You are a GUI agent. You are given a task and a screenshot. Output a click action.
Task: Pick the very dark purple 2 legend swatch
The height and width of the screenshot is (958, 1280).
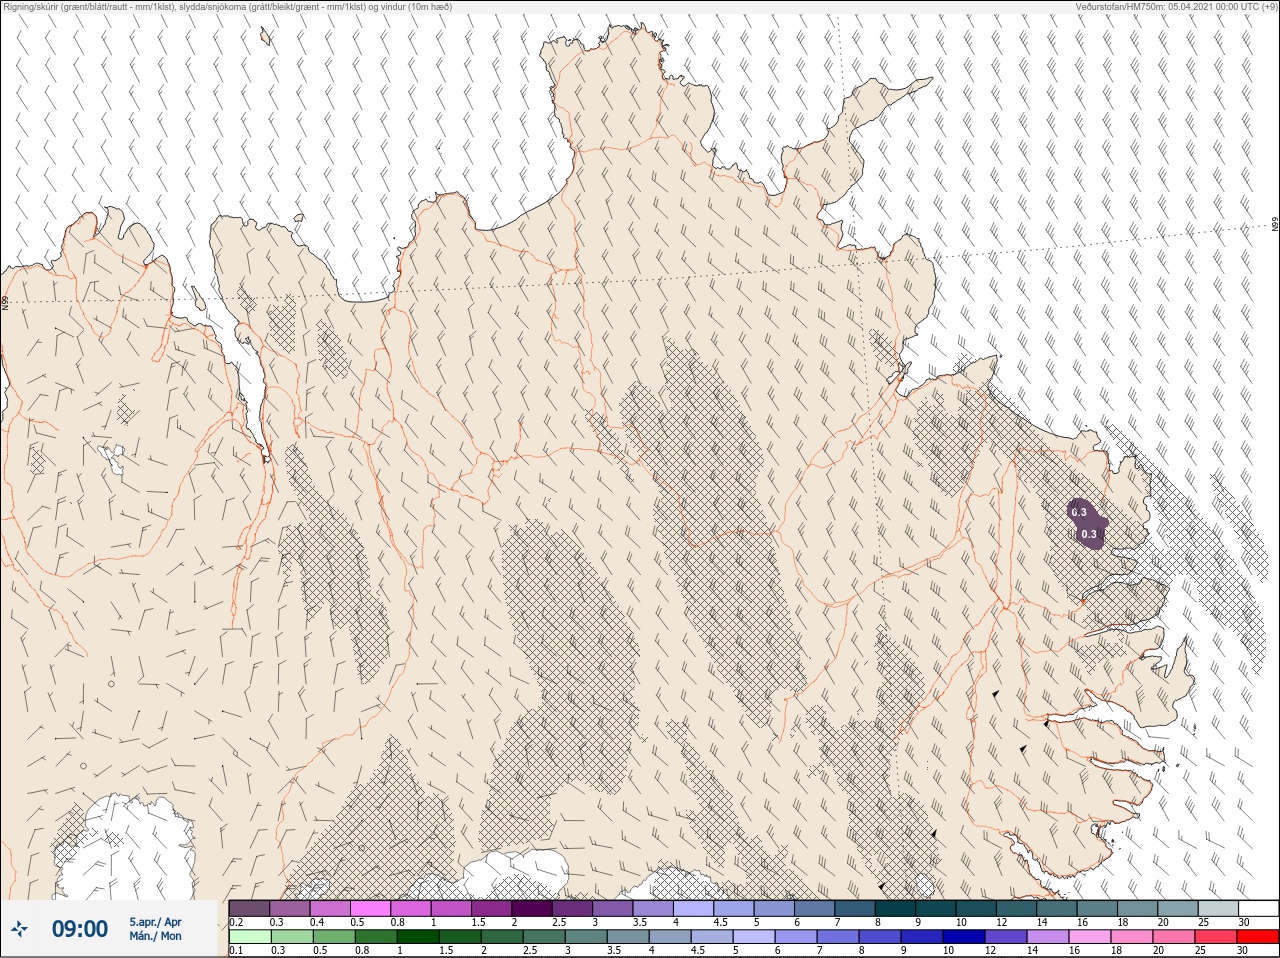point(532,908)
